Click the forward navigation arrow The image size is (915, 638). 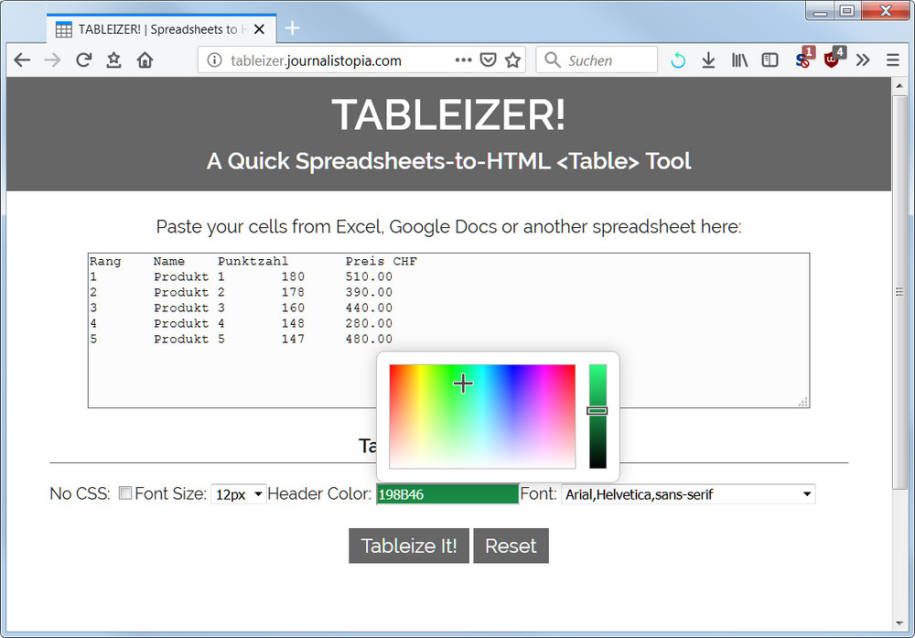(x=53, y=60)
